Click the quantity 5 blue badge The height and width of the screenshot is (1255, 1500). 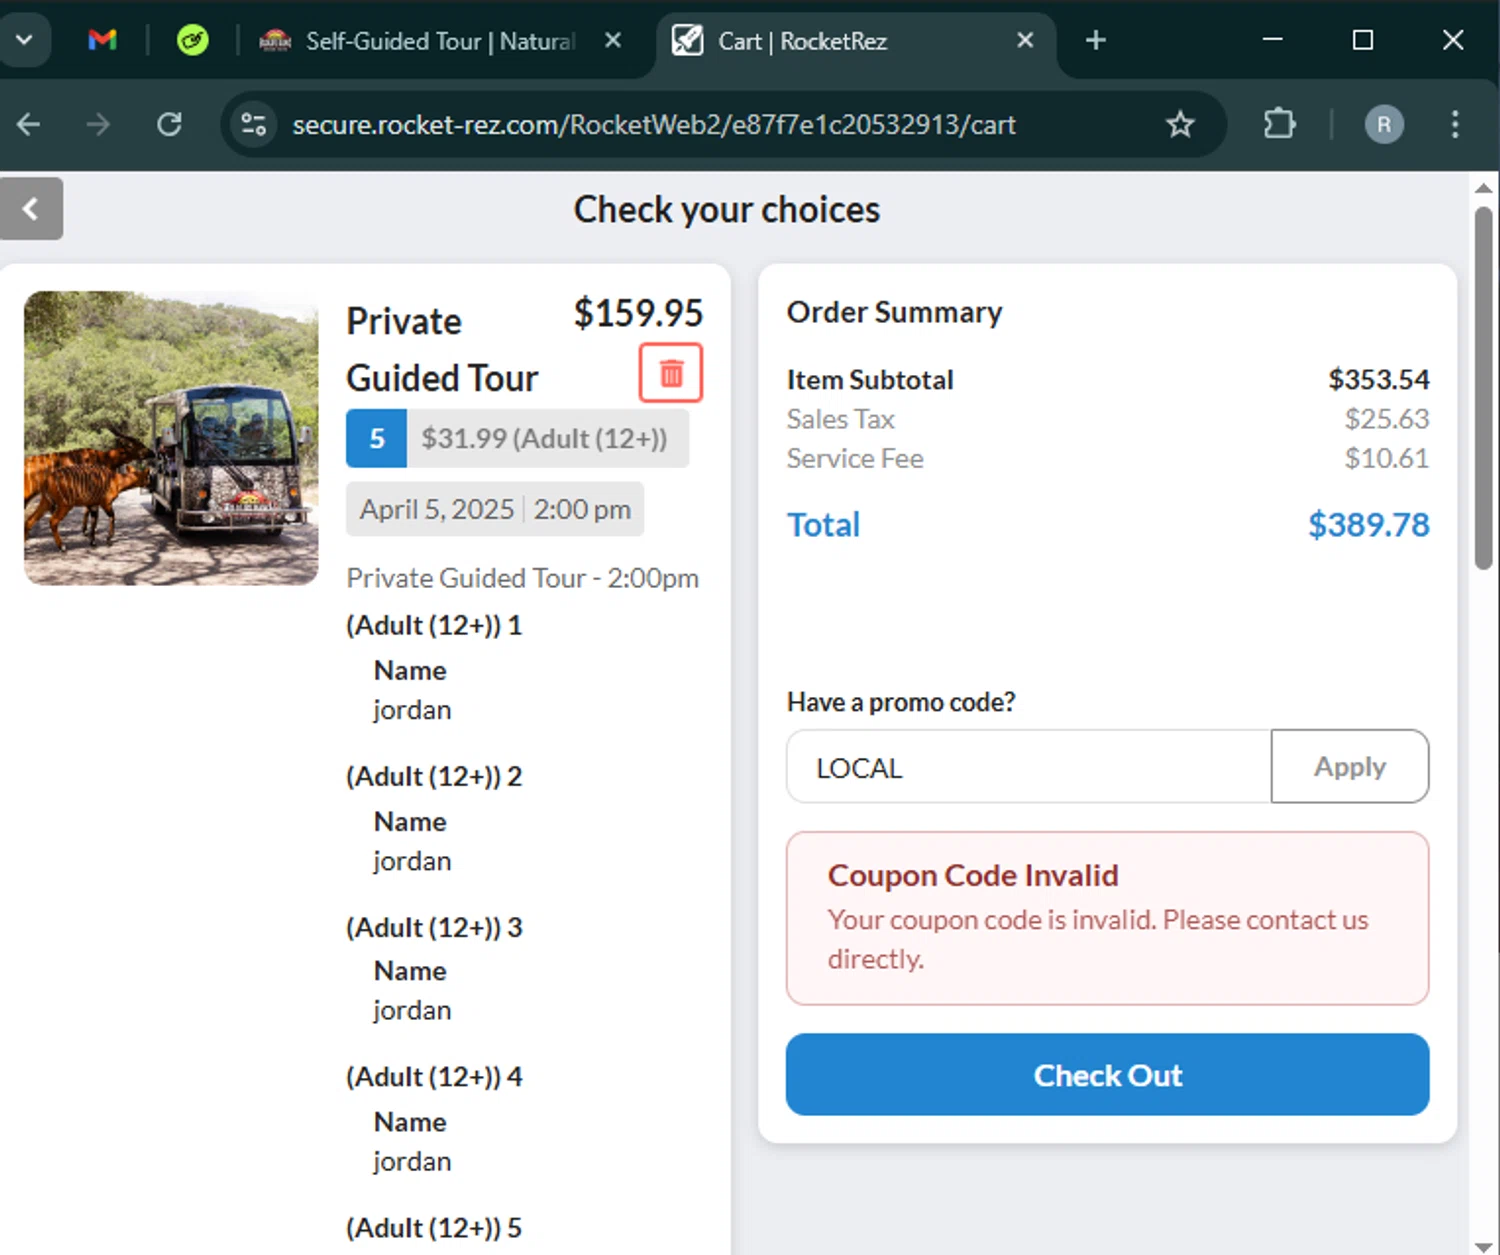tap(376, 438)
